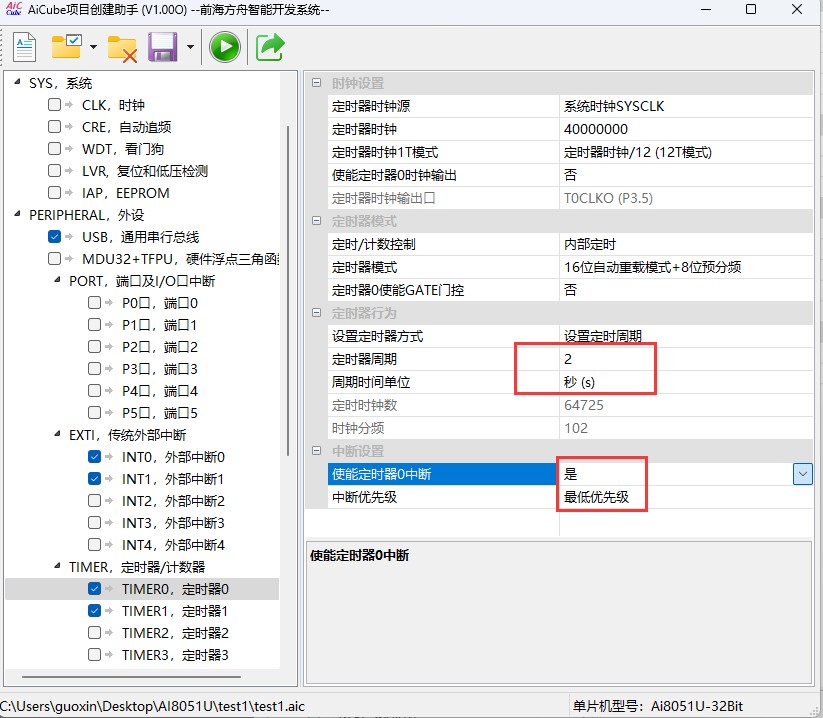Image resolution: width=823 pixels, height=718 pixels.
Task: Collapse the 定时器行为 property group
Action: pos(316,313)
